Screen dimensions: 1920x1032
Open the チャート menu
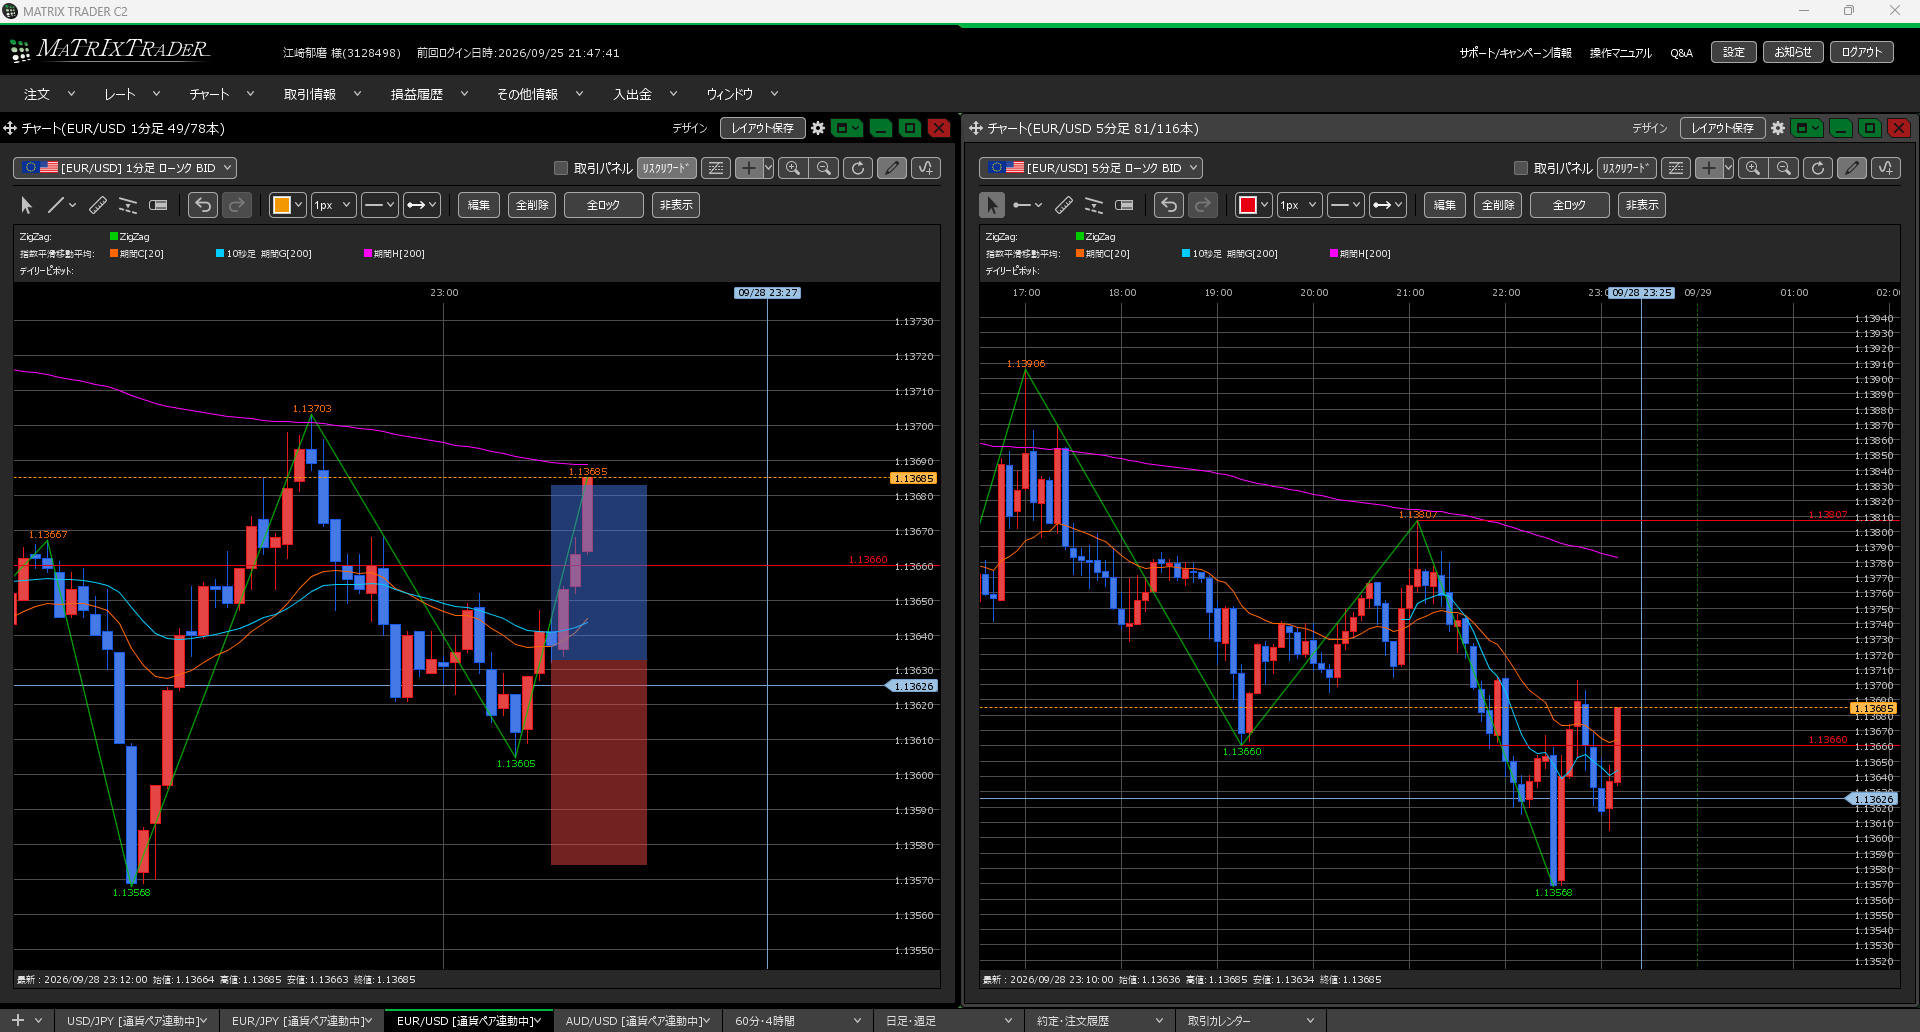[x=221, y=94]
